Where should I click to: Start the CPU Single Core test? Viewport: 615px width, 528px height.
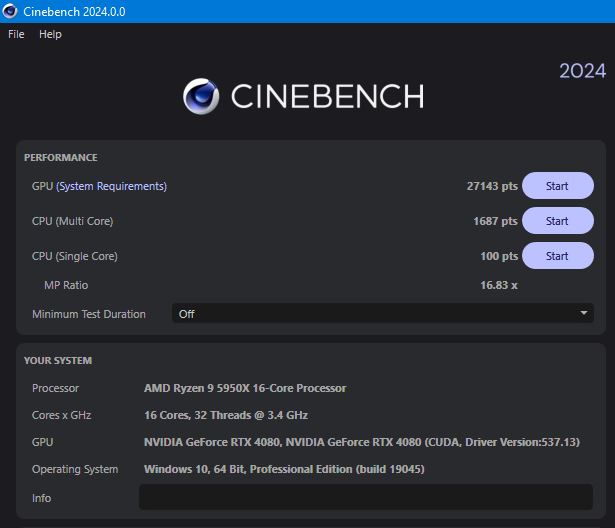click(557, 255)
